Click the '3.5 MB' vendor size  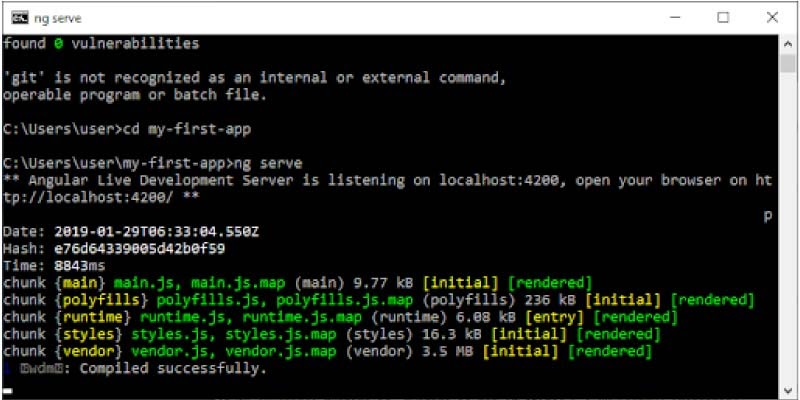pos(448,351)
